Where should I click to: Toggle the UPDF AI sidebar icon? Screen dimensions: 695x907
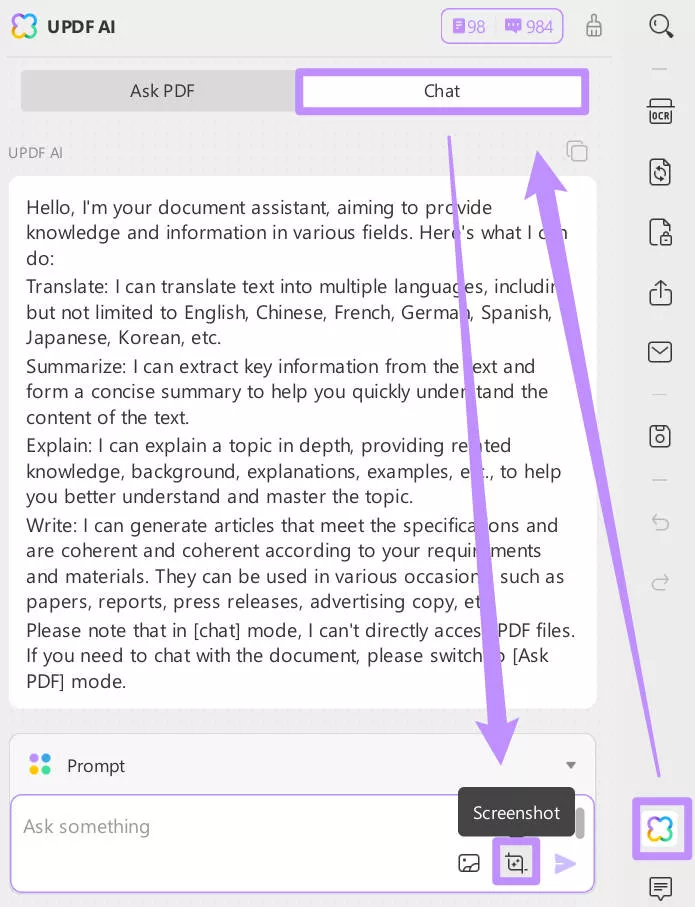pos(660,828)
